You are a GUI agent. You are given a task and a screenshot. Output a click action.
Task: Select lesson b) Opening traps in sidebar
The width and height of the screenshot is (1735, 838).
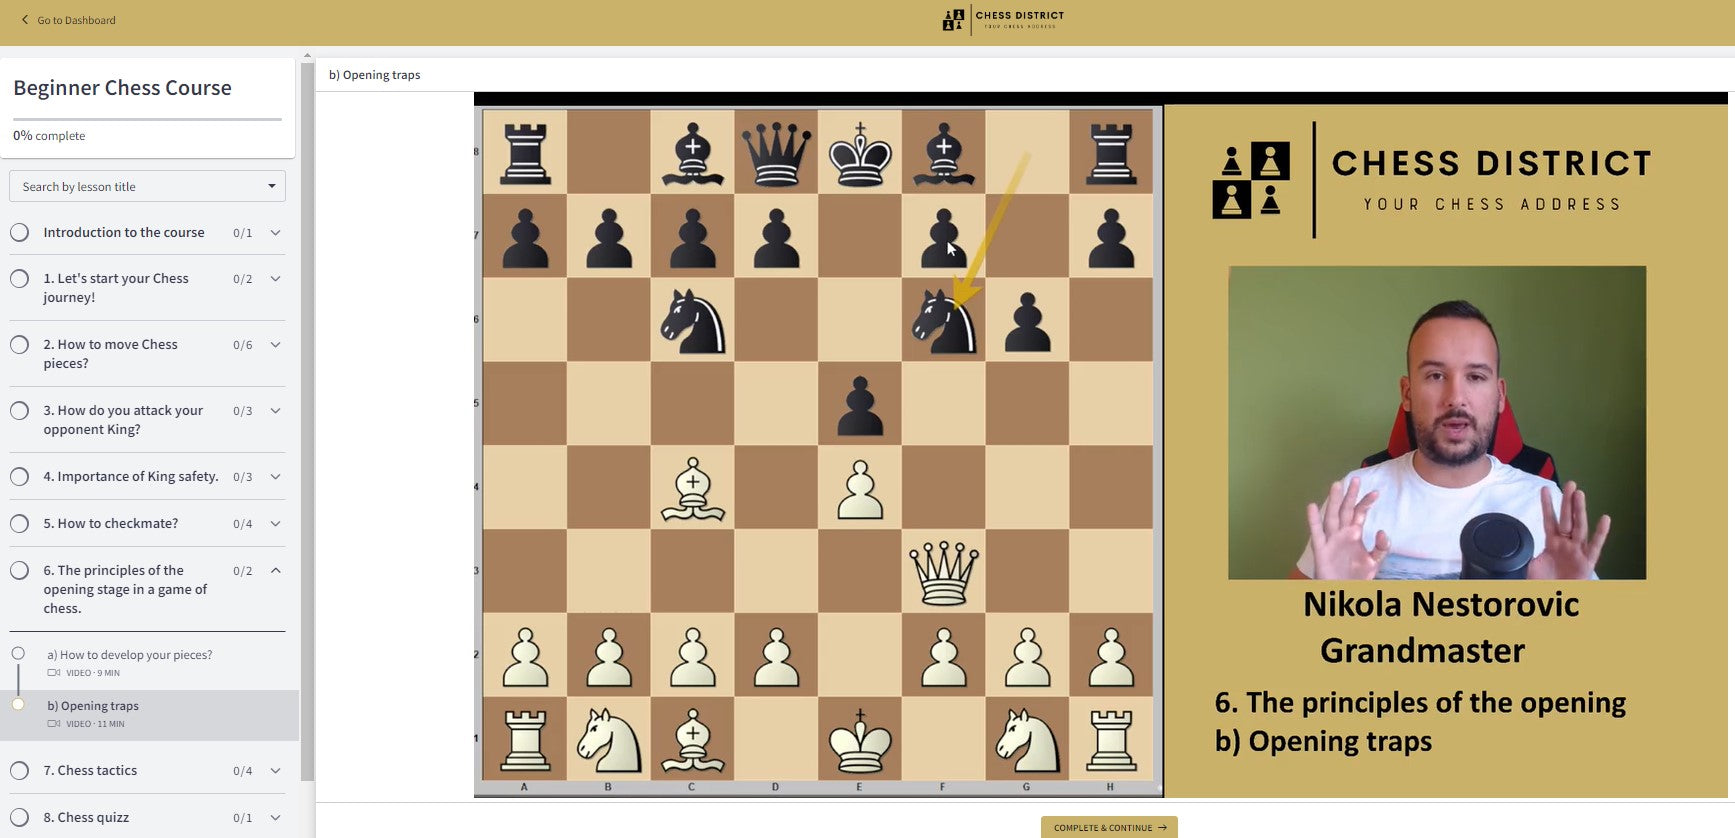(x=150, y=715)
